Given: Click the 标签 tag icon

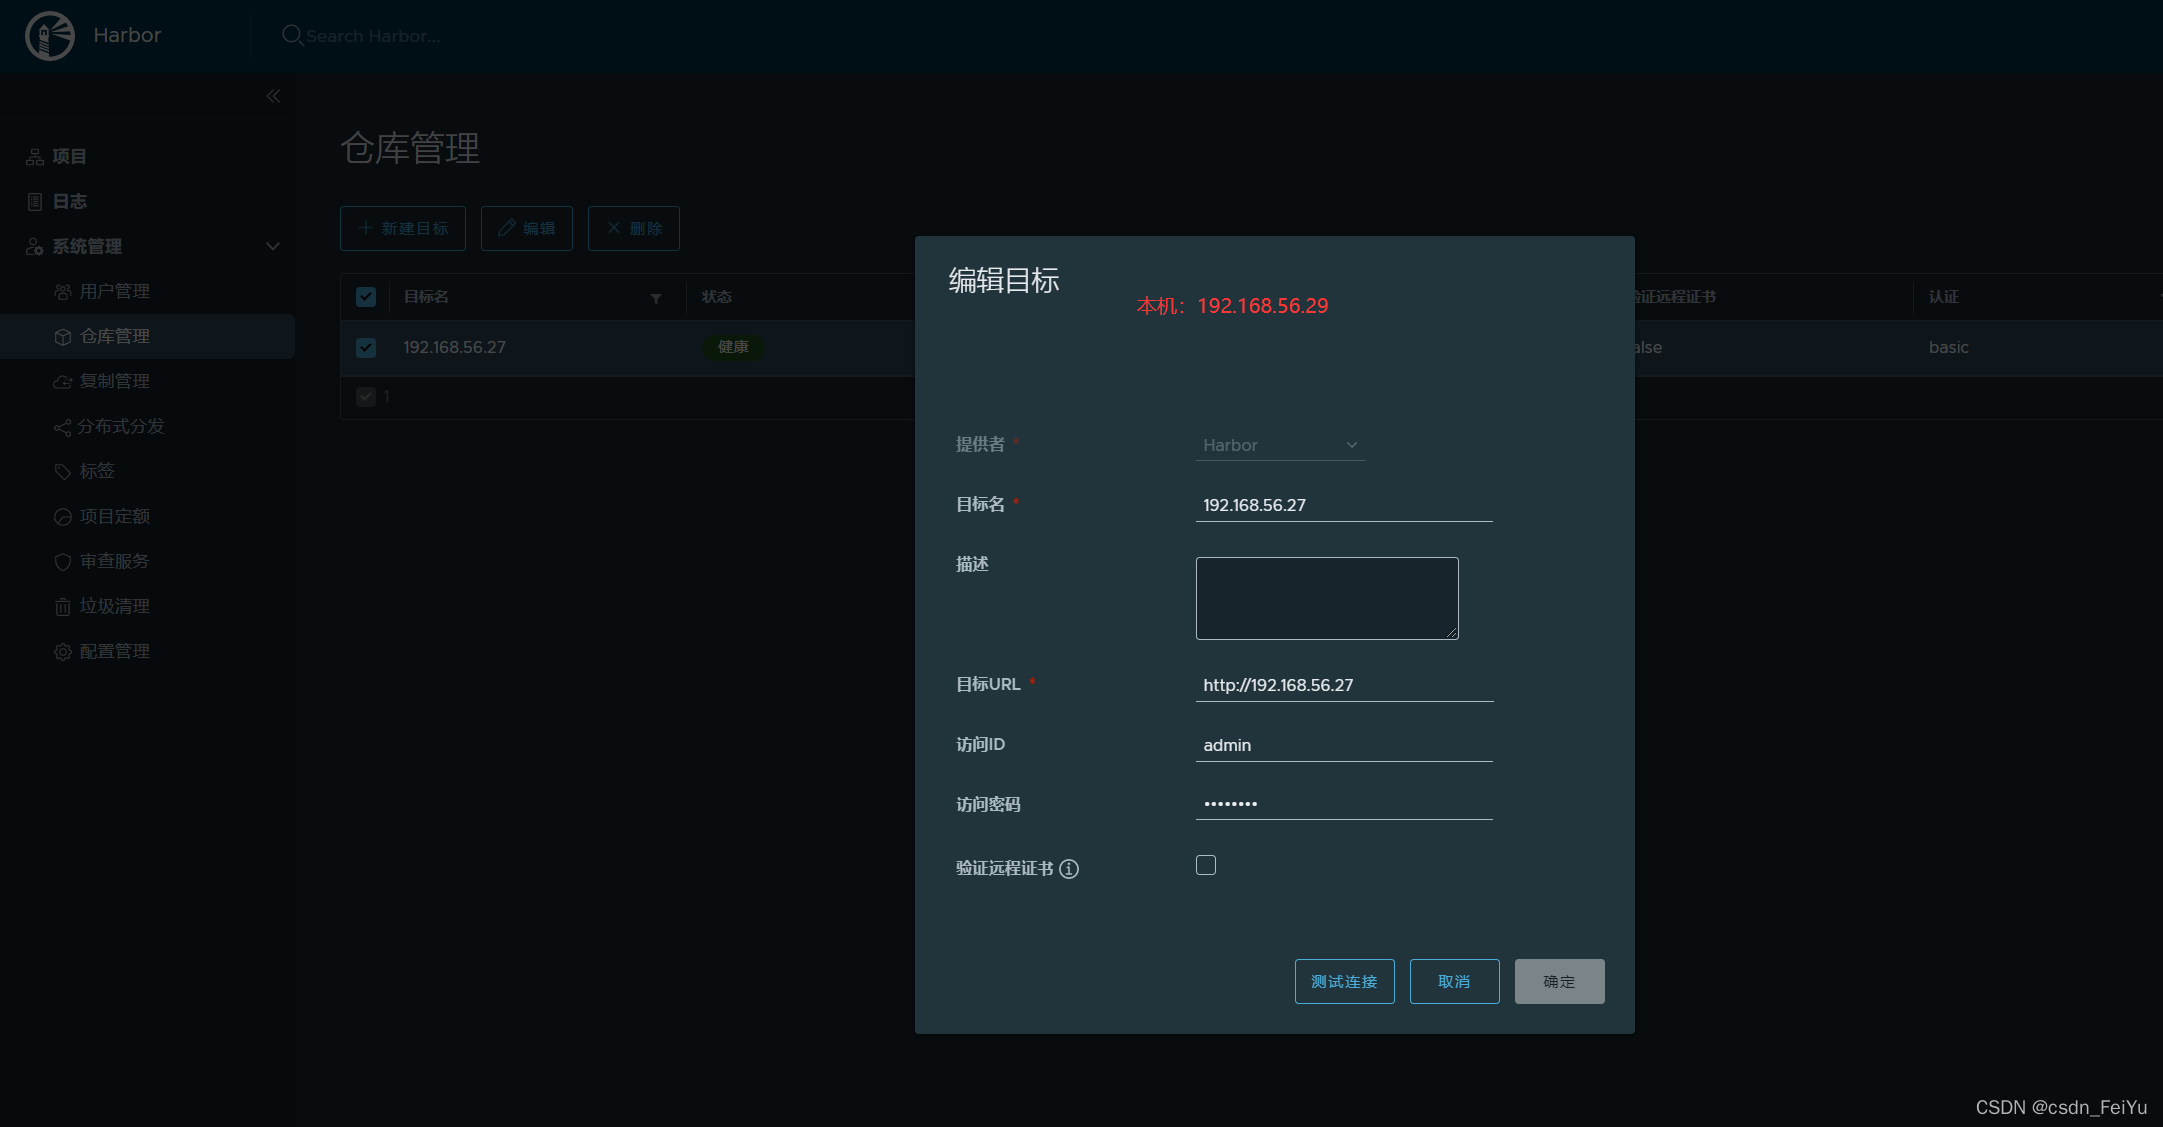Looking at the screenshot, I should pos(63,472).
